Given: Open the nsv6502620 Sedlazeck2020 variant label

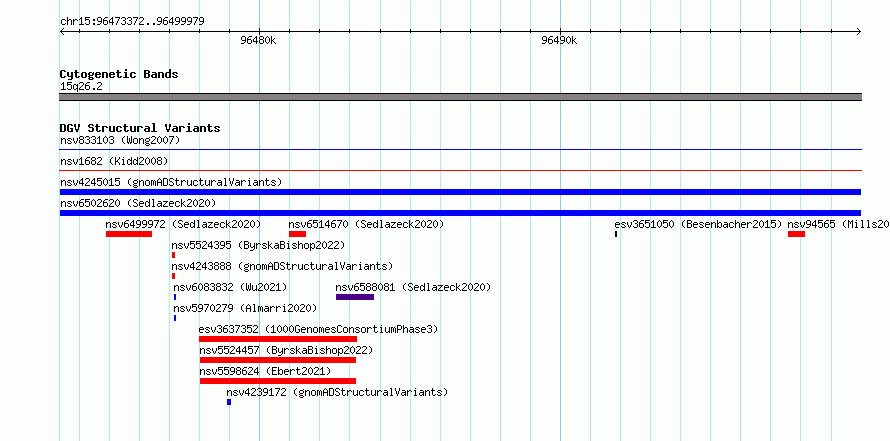Looking at the screenshot, I should click(x=138, y=203).
